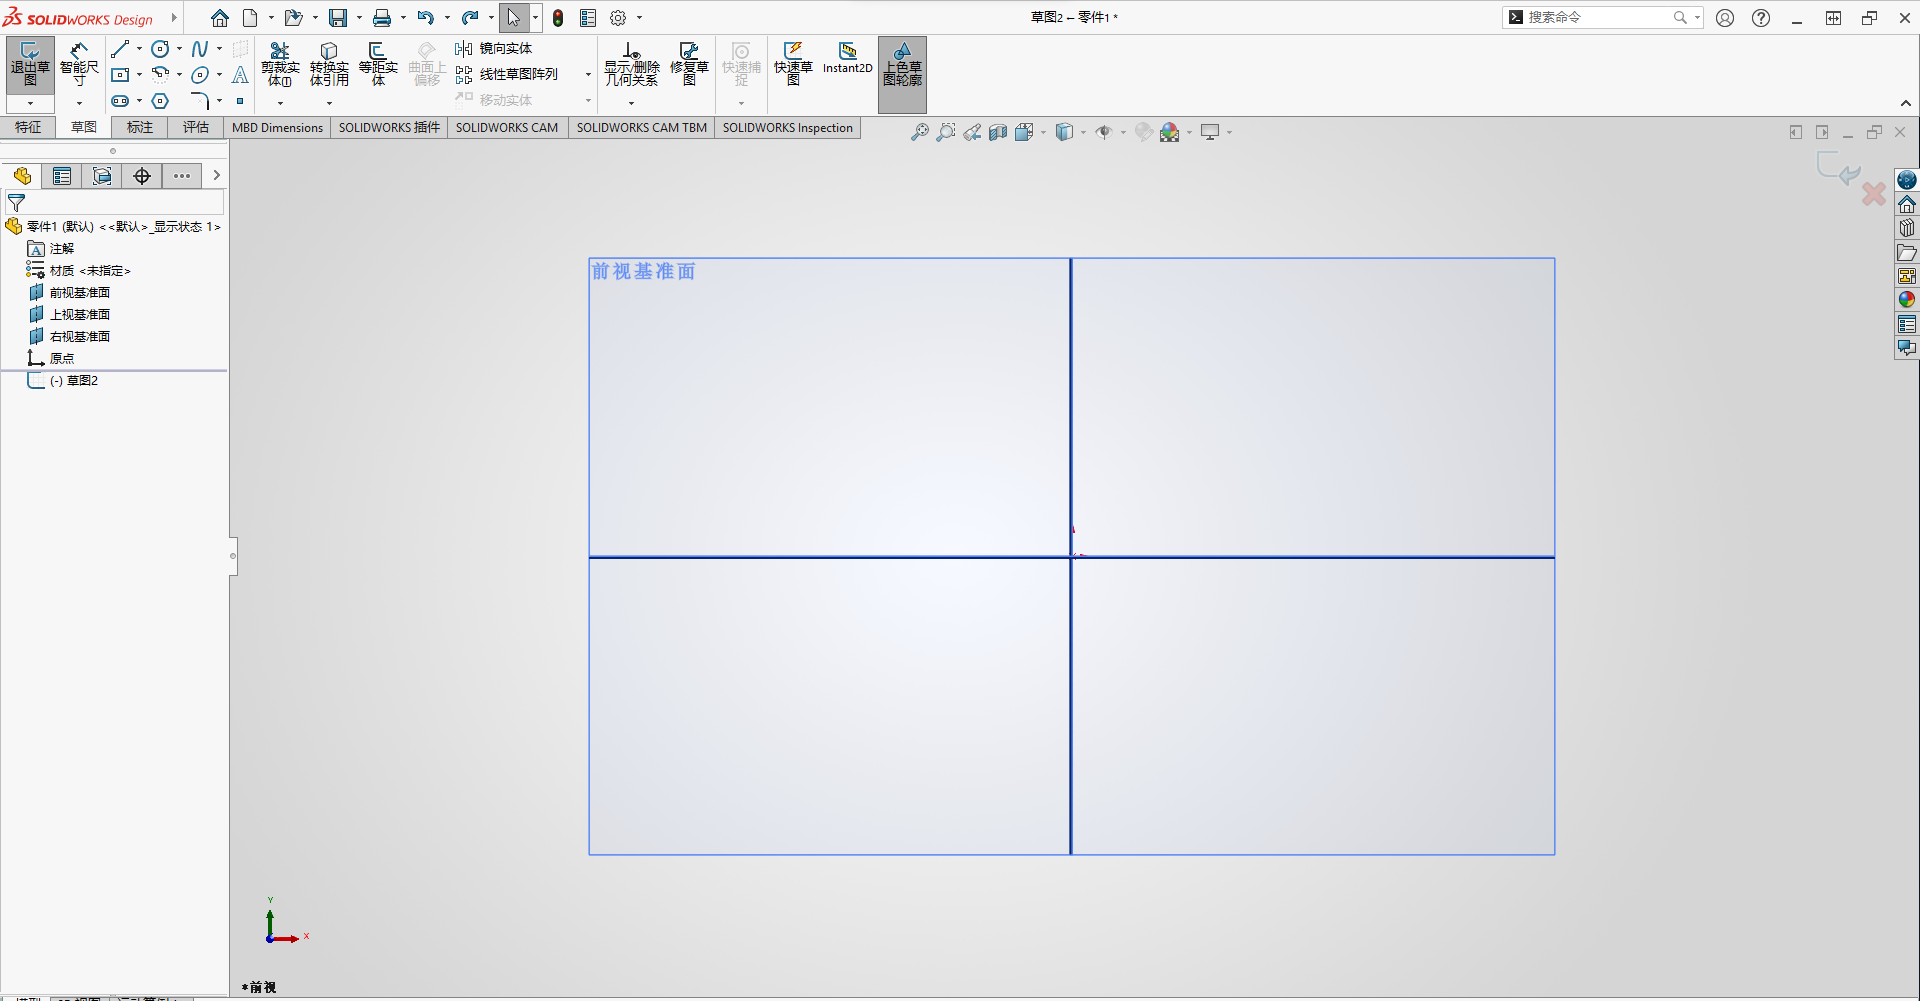Click Rebuild traffic light icon
Image resolution: width=1920 pixels, height=1001 pixels.
(x=558, y=18)
